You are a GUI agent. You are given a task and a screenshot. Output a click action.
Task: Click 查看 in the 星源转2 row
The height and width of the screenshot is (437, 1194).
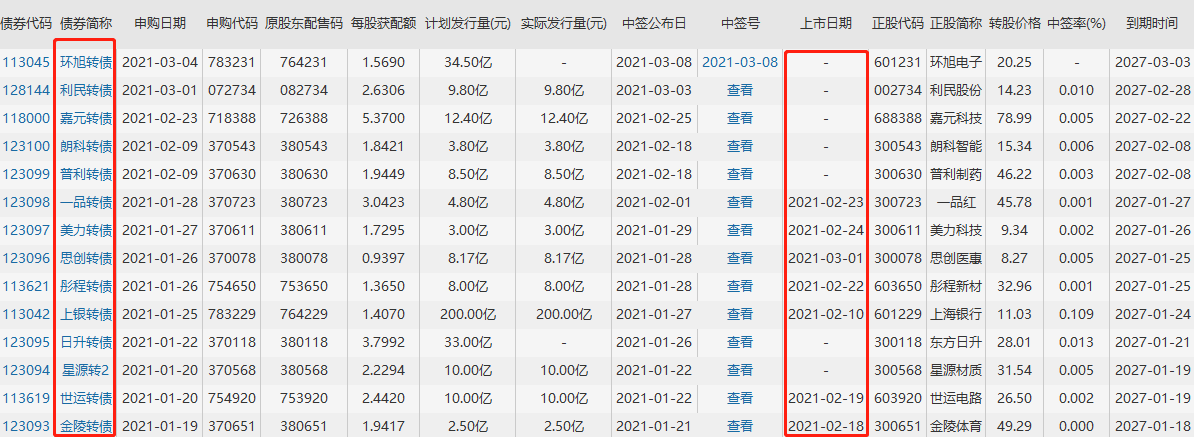tap(740, 370)
